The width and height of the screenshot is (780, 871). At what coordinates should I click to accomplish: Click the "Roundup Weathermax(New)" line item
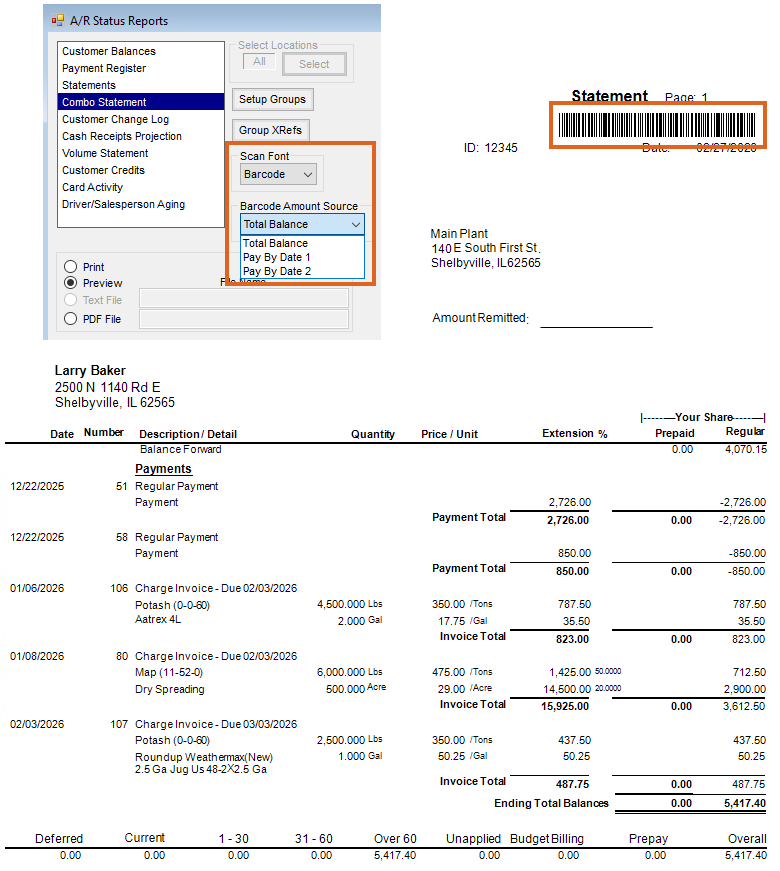pyautogui.click(x=204, y=757)
